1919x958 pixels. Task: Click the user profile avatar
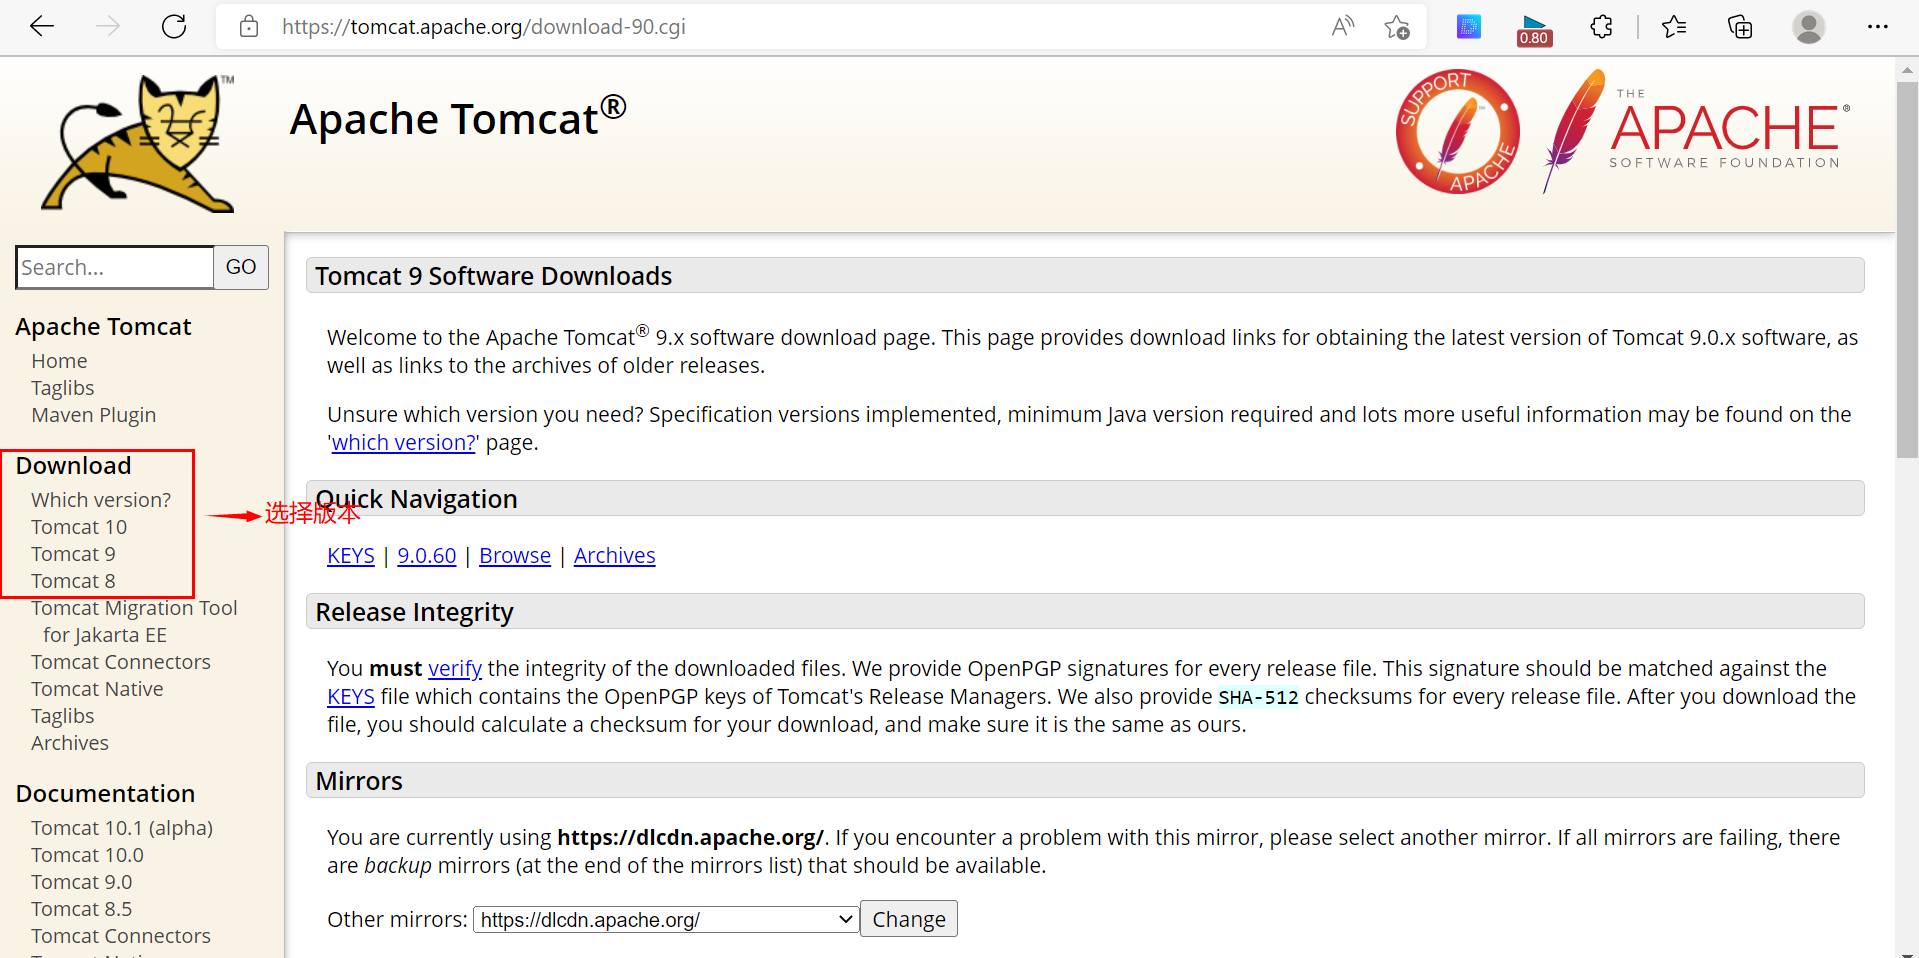pos(1808,27)
